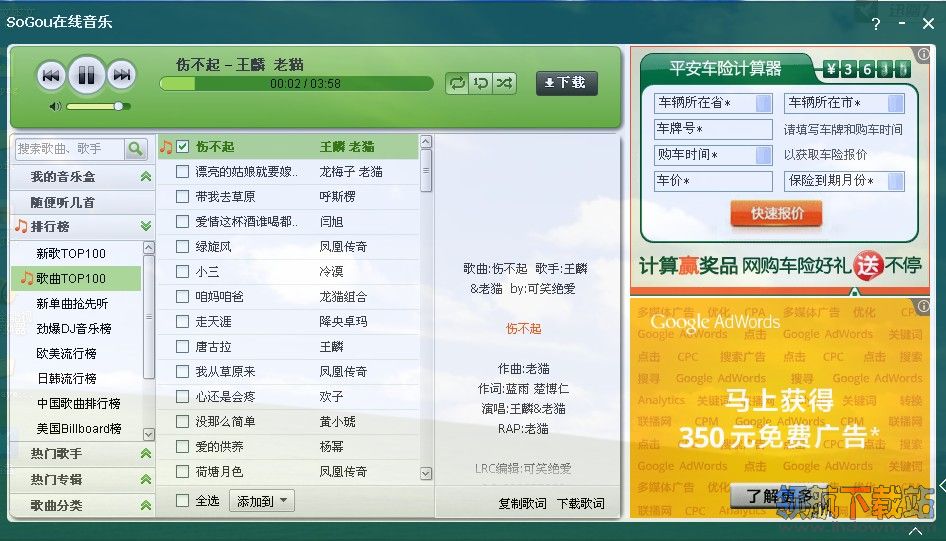
Task: Click the info icon on Google AdWords ad
Action: click(924, 306)
